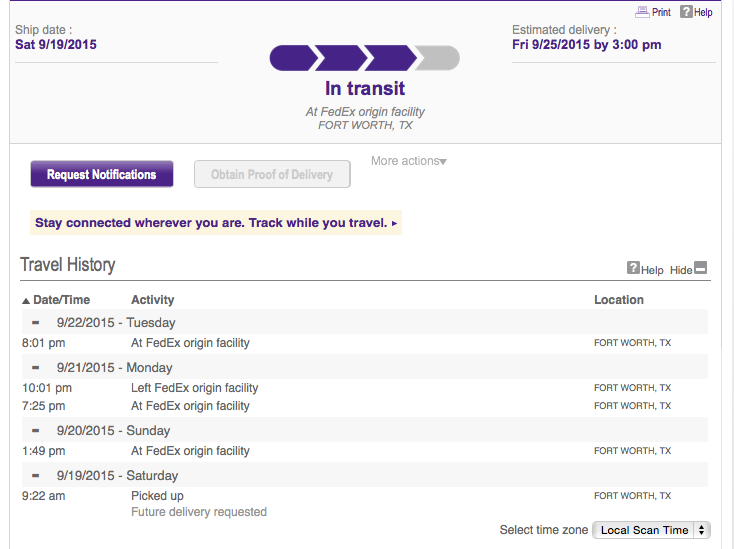Hide Travel History using minus icon
The image size is (734, 549).
[x=700, y=268]
